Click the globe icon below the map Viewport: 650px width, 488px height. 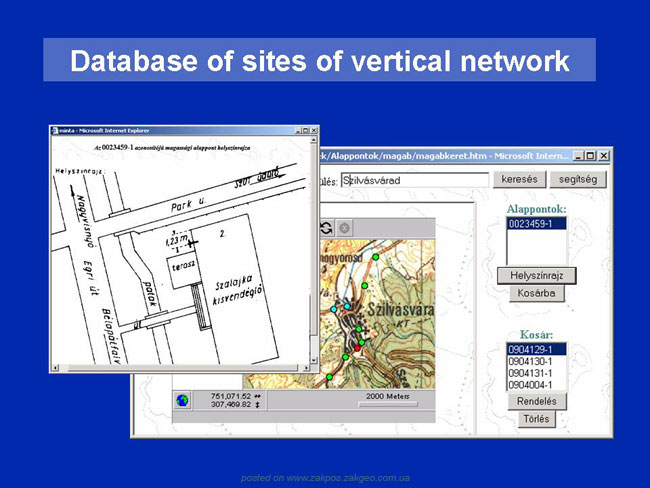(182, 401)
